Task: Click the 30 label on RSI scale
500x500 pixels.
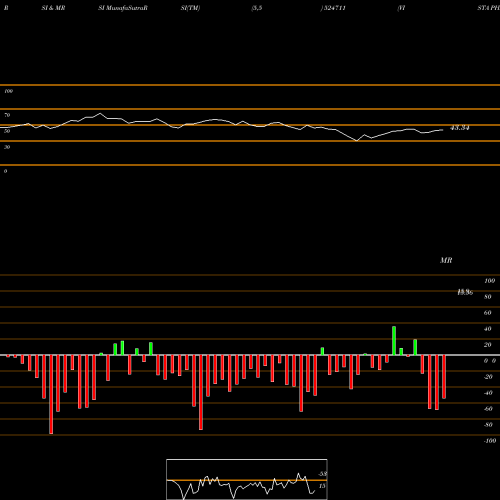Action: (x=7, y=147)
